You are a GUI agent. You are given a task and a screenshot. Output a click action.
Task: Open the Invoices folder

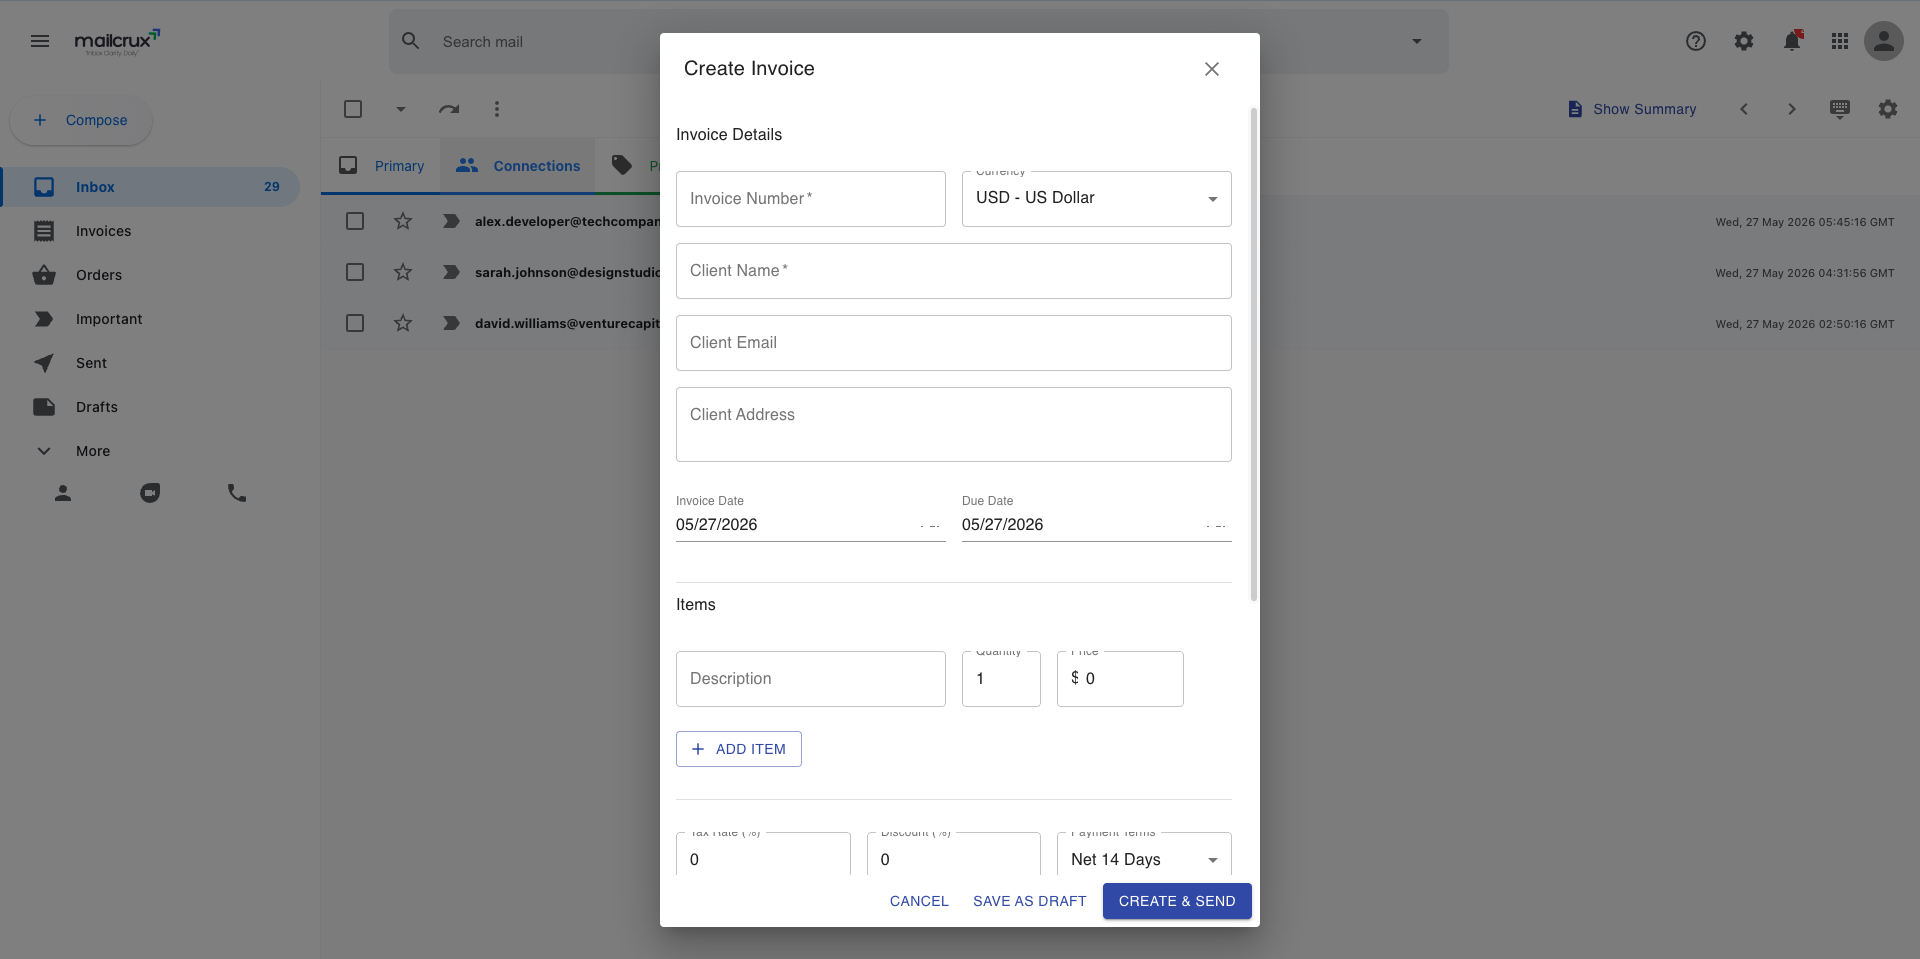click(x=150, y=231)
